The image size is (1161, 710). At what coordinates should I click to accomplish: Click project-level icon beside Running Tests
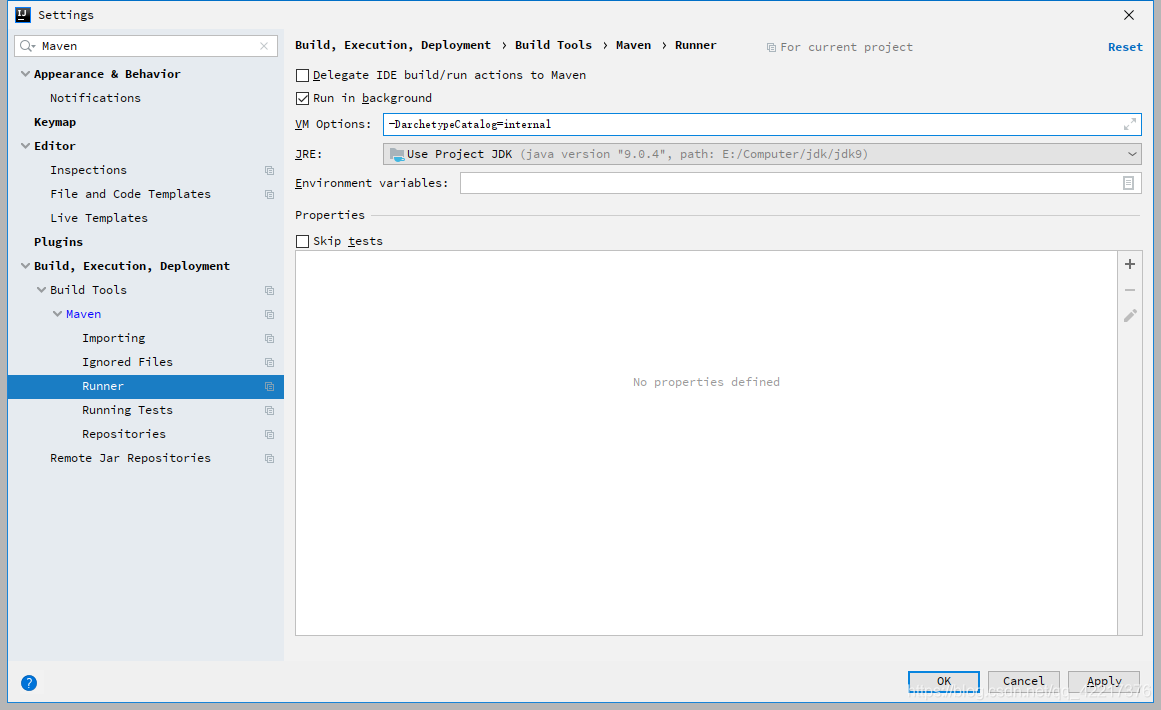pos(270,410)
